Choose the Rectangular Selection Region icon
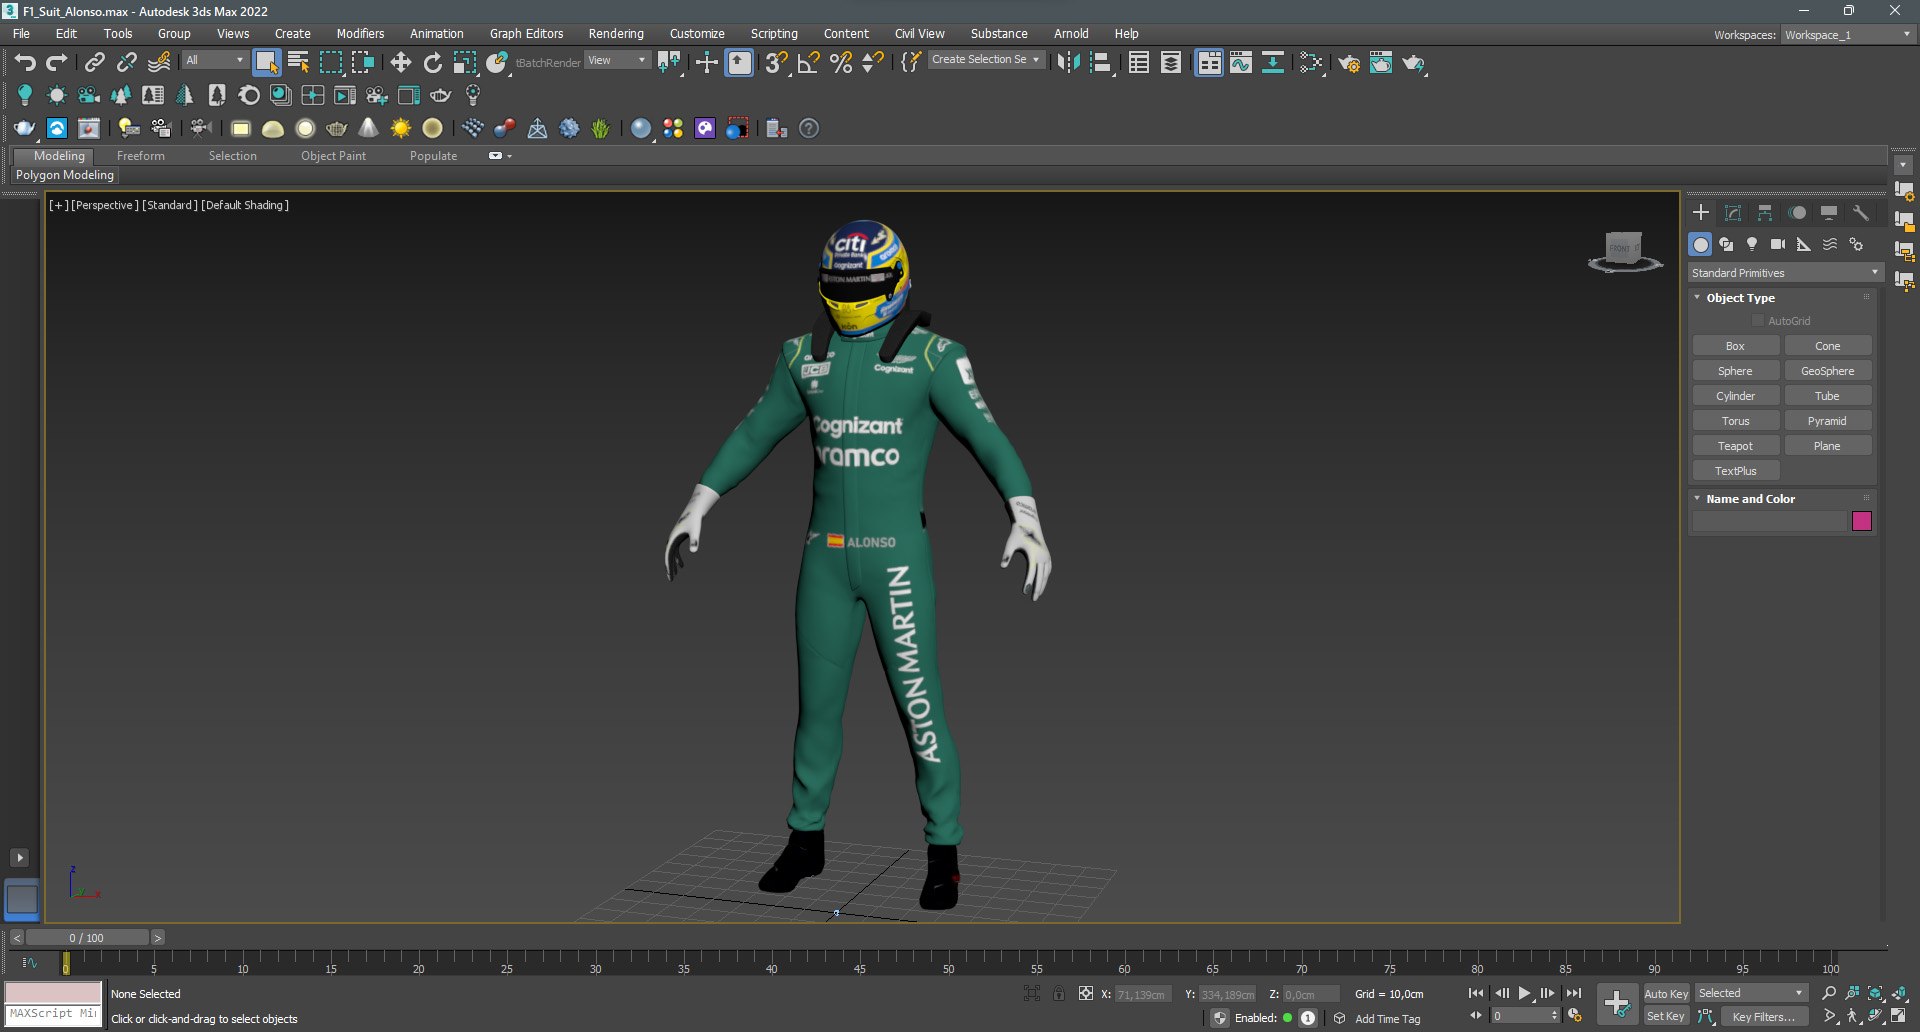 tap(330, 63)
